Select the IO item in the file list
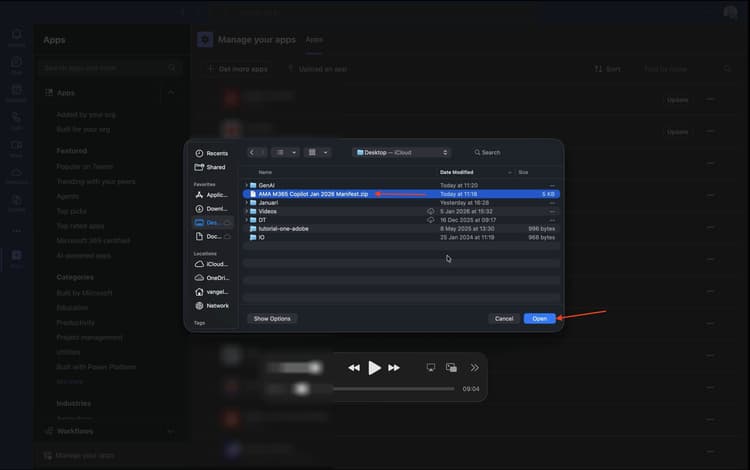 401,237
